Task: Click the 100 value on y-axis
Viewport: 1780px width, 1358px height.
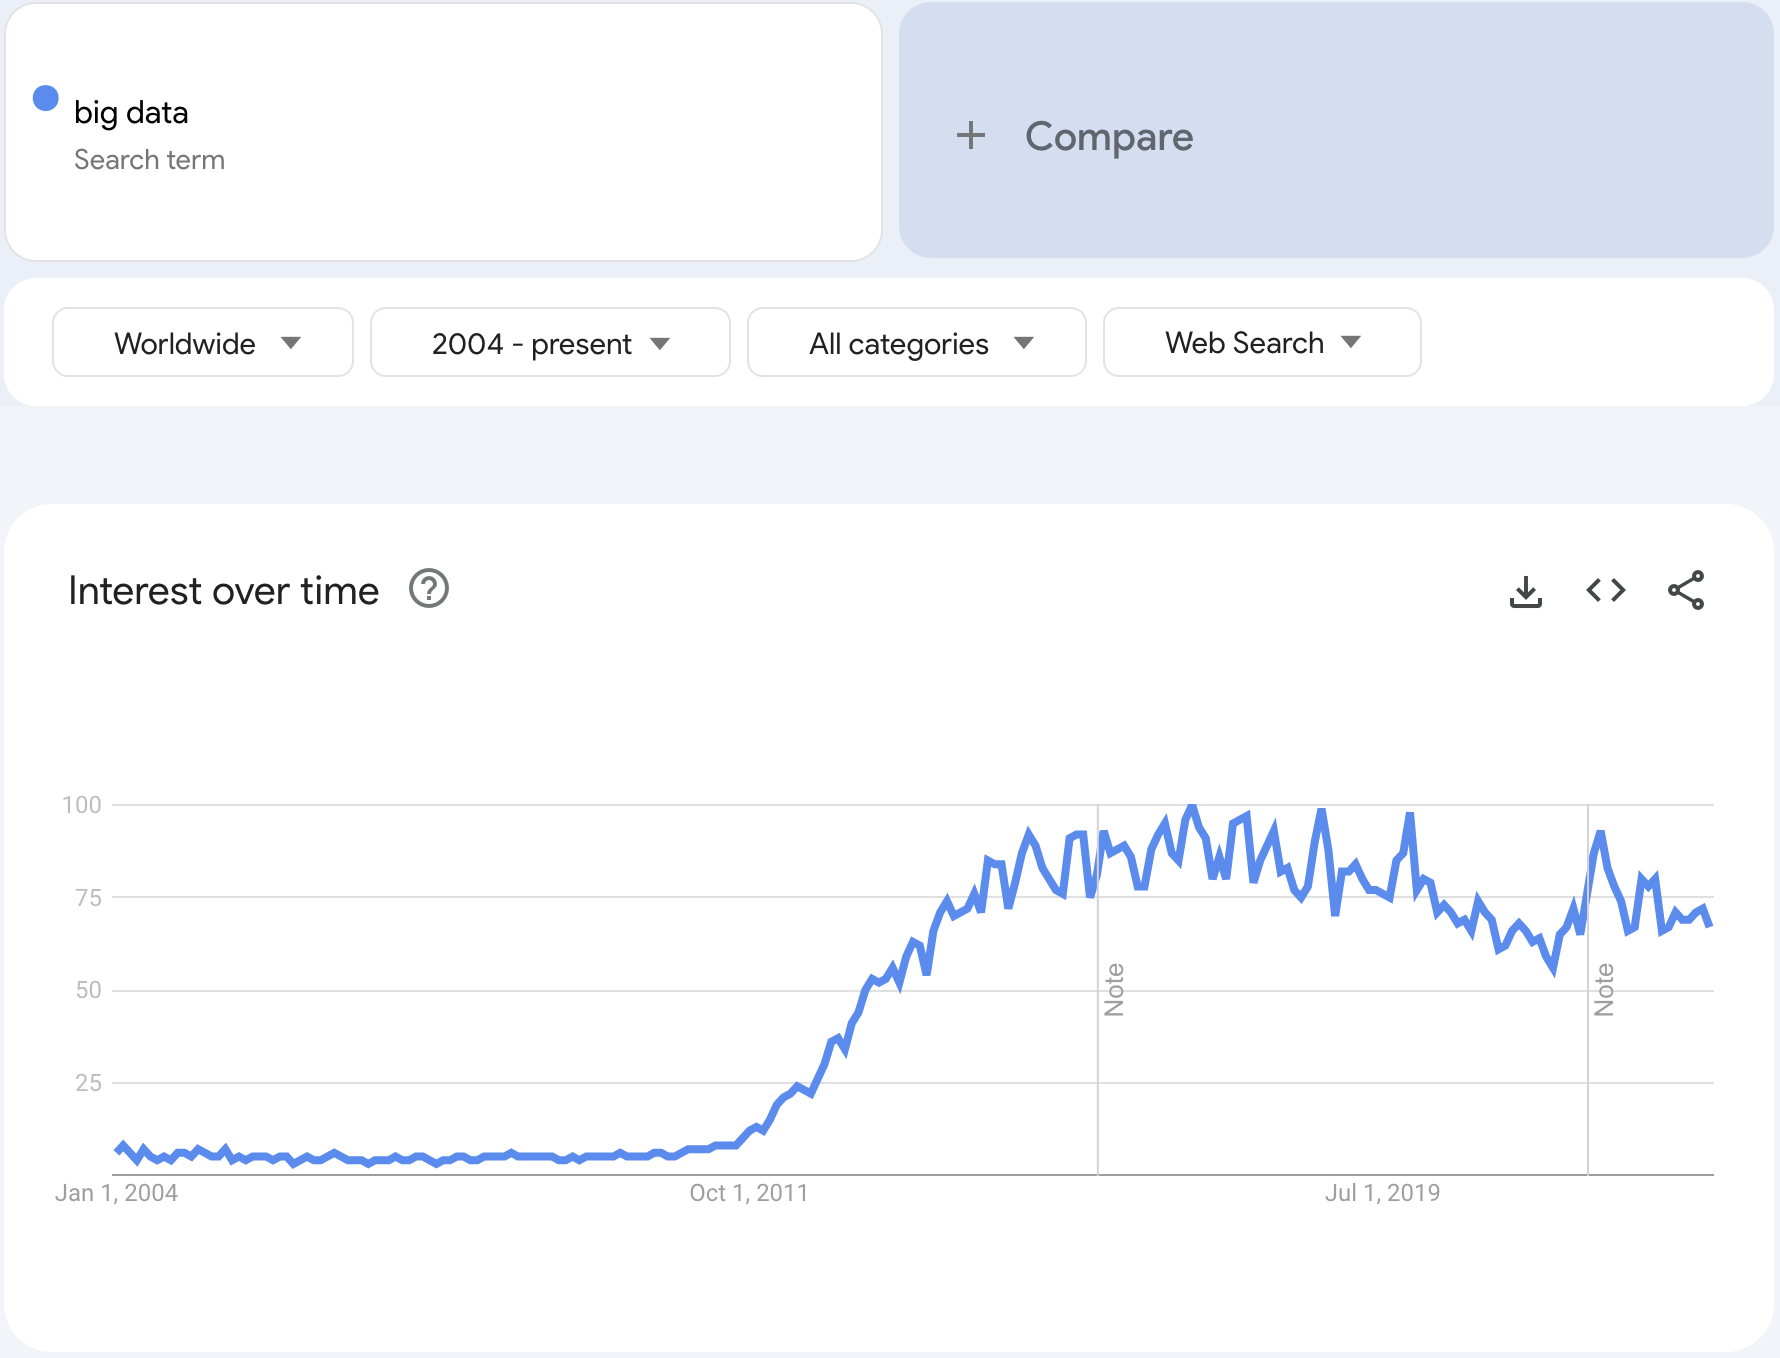Action: coord(82,805)
